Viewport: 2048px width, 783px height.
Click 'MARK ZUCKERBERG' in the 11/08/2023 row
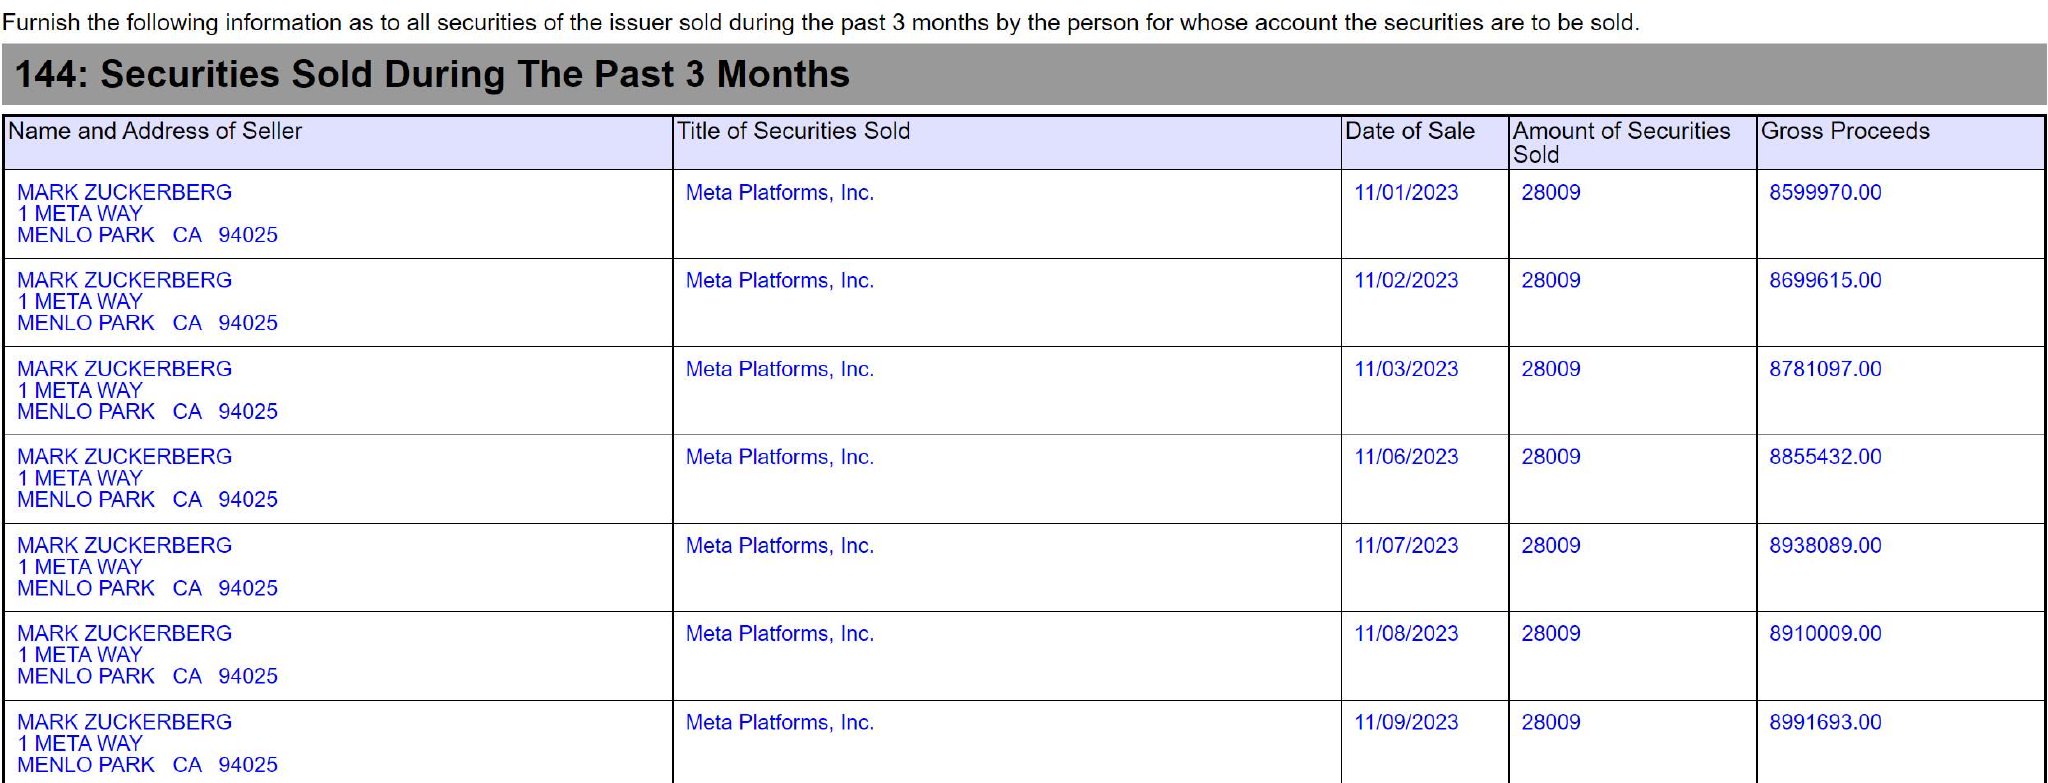(124, 634)
